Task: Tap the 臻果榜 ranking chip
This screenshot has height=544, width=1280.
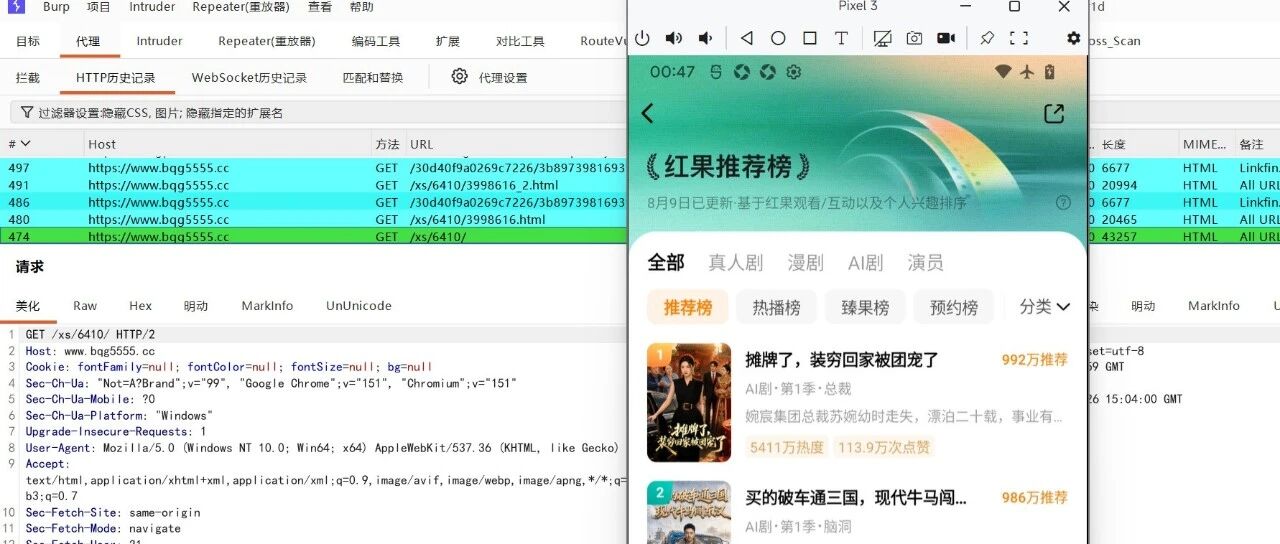Action: click(865, 307)
